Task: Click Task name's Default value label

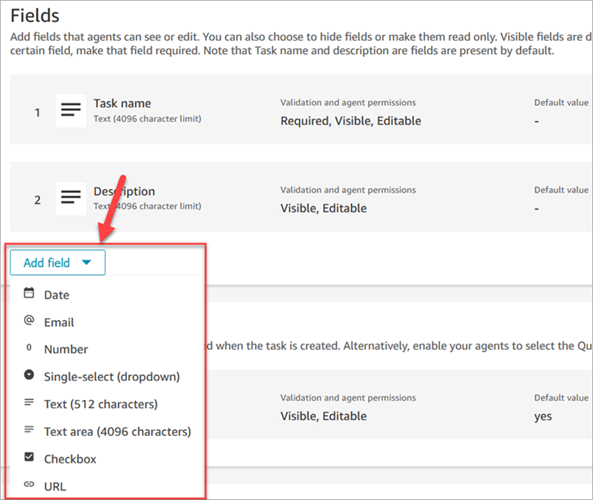Action: [x=561, y=102]
